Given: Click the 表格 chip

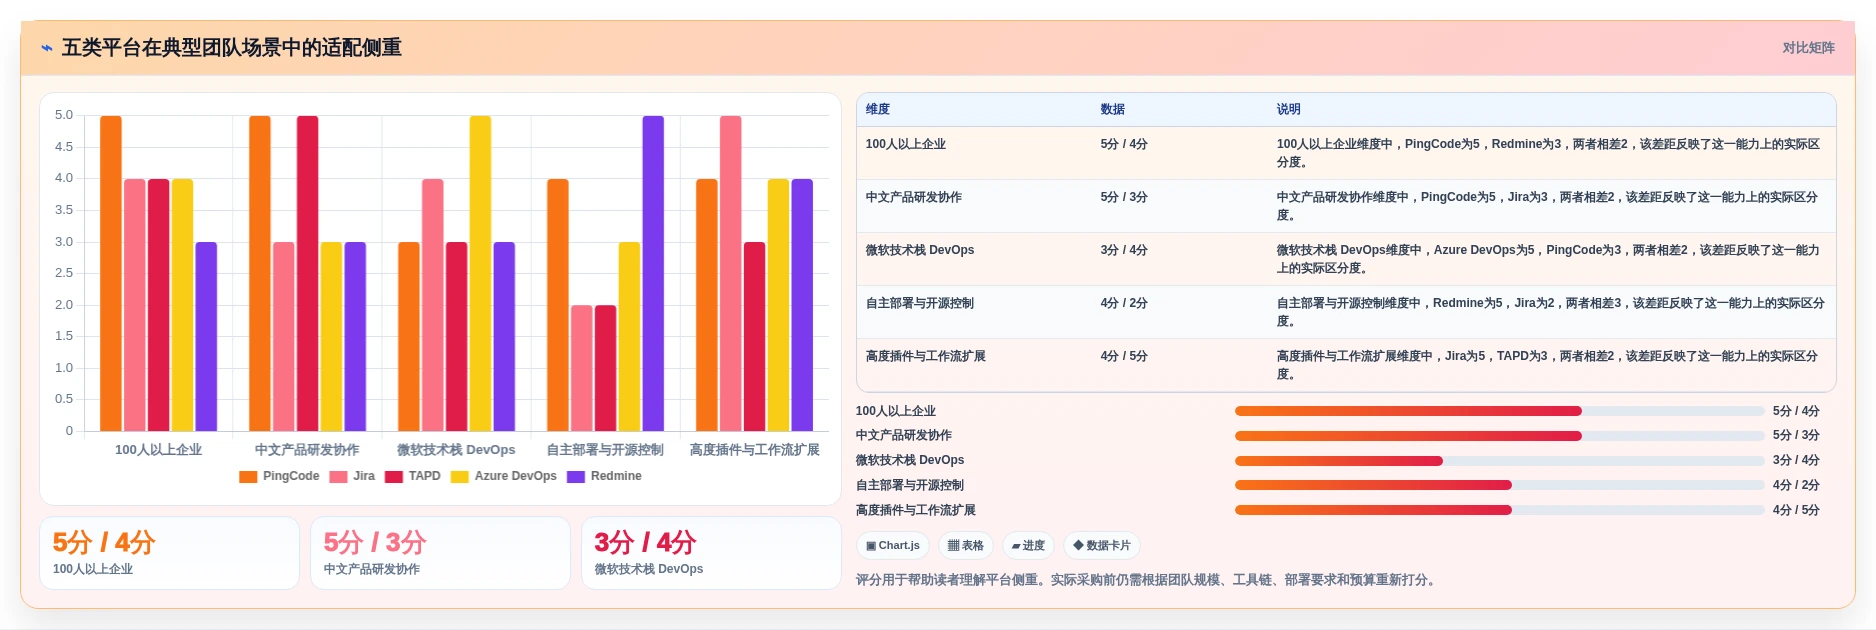Looking at the screenshot, I should pyautogui.click(x=966, y=545).
